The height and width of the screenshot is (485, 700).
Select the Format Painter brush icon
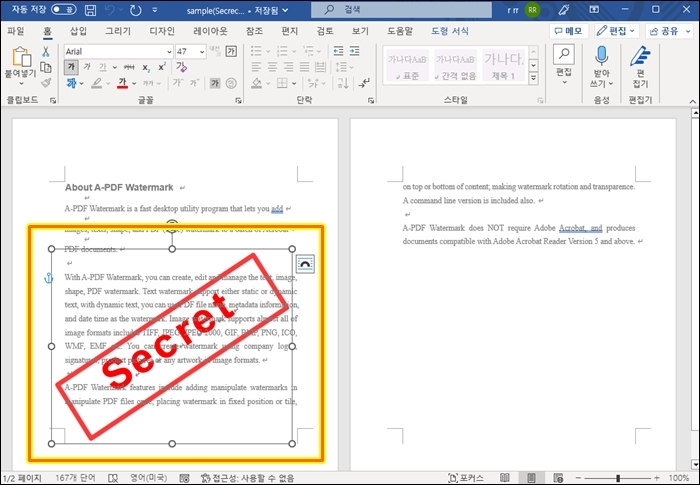[46, 83]
